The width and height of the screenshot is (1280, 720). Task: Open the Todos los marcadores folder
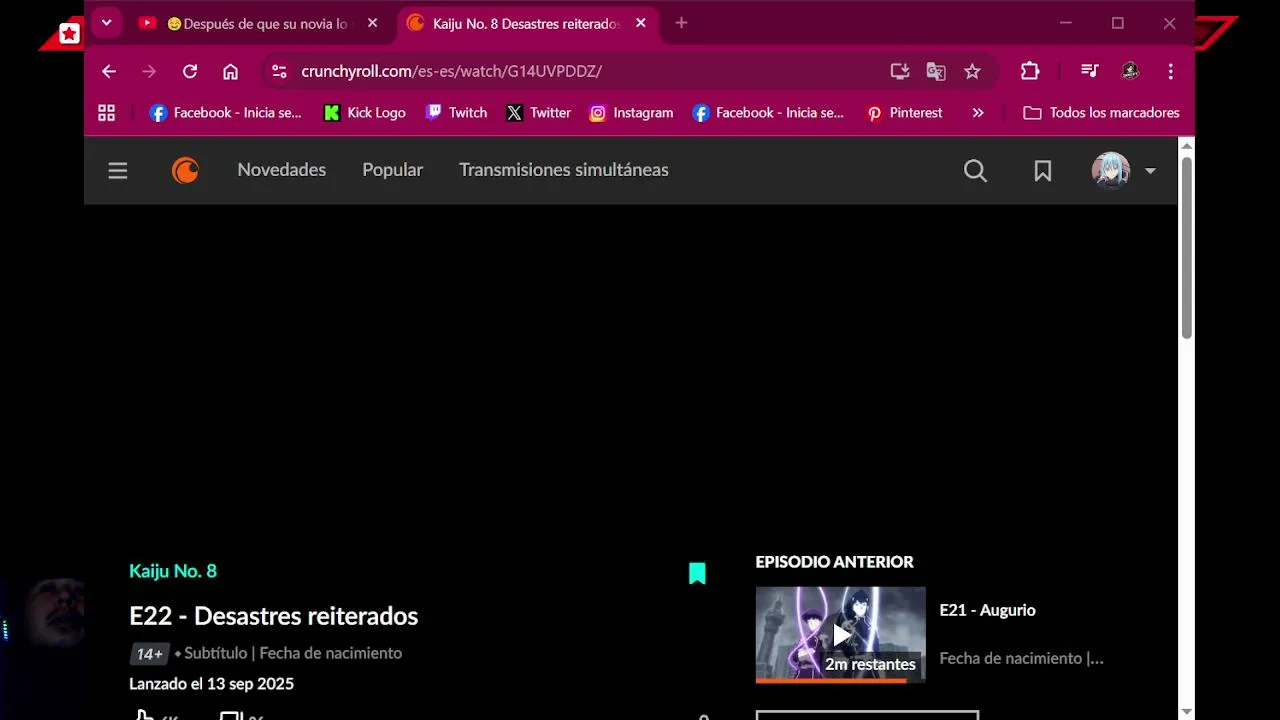point(1102,113)
